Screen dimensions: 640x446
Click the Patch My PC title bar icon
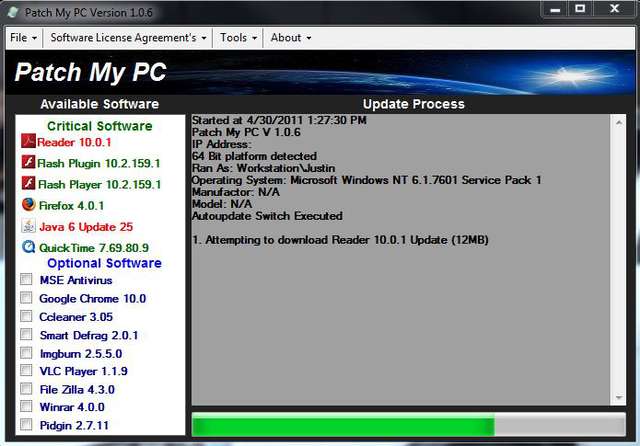tap(13, 12)
